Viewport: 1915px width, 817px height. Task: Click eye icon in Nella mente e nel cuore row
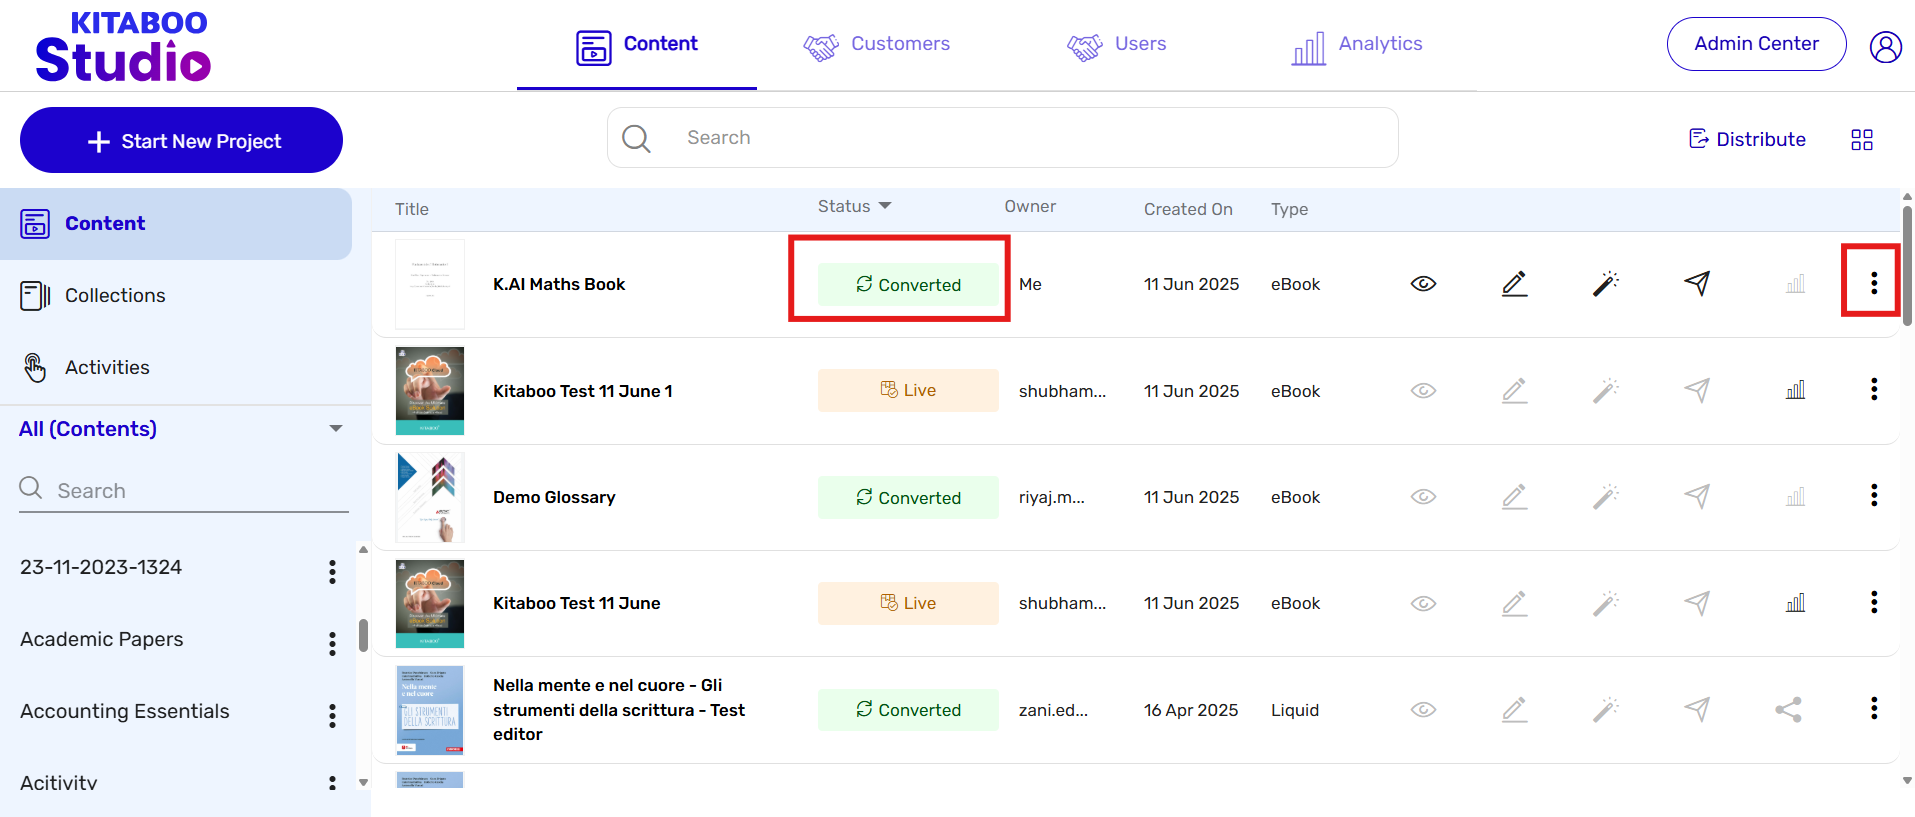1423,710
